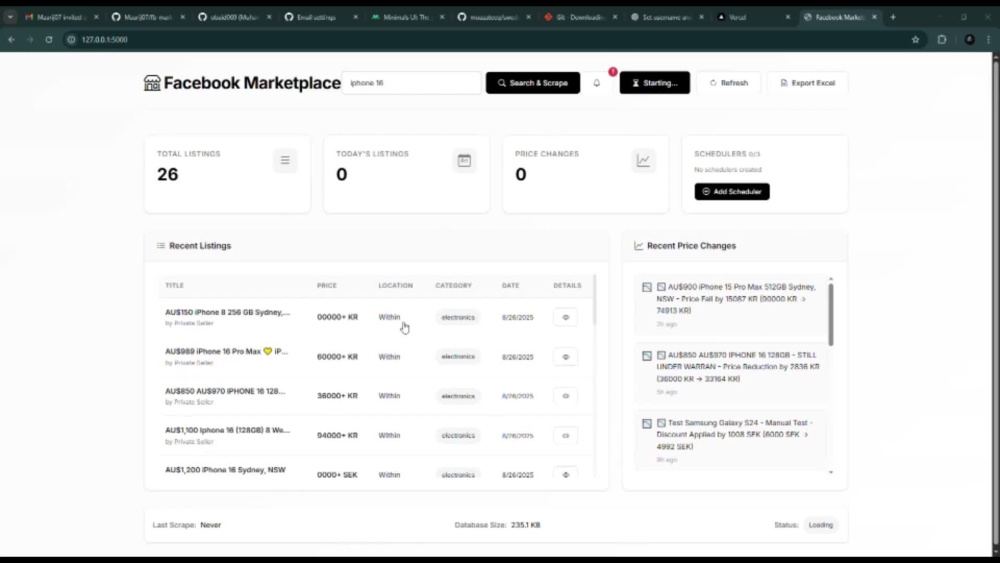Open a new browser tab
This screenshot has height=563, width=1000.
(893, 17)
